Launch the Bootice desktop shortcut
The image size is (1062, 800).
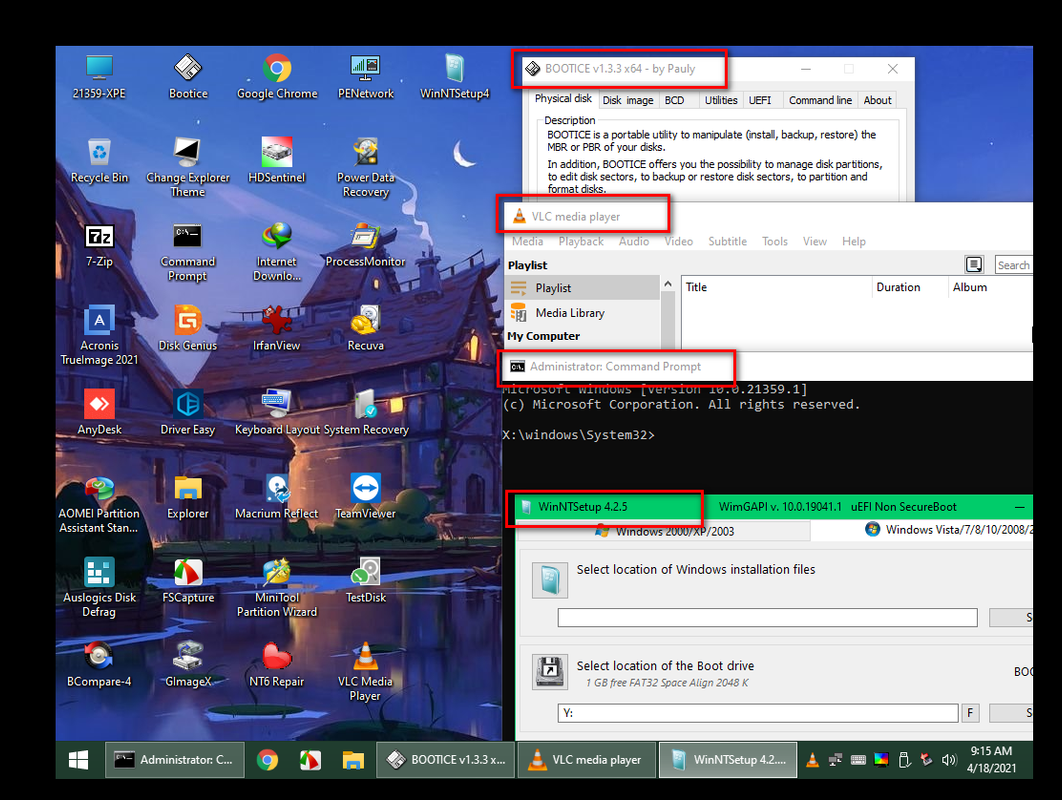tap(188, 77)
